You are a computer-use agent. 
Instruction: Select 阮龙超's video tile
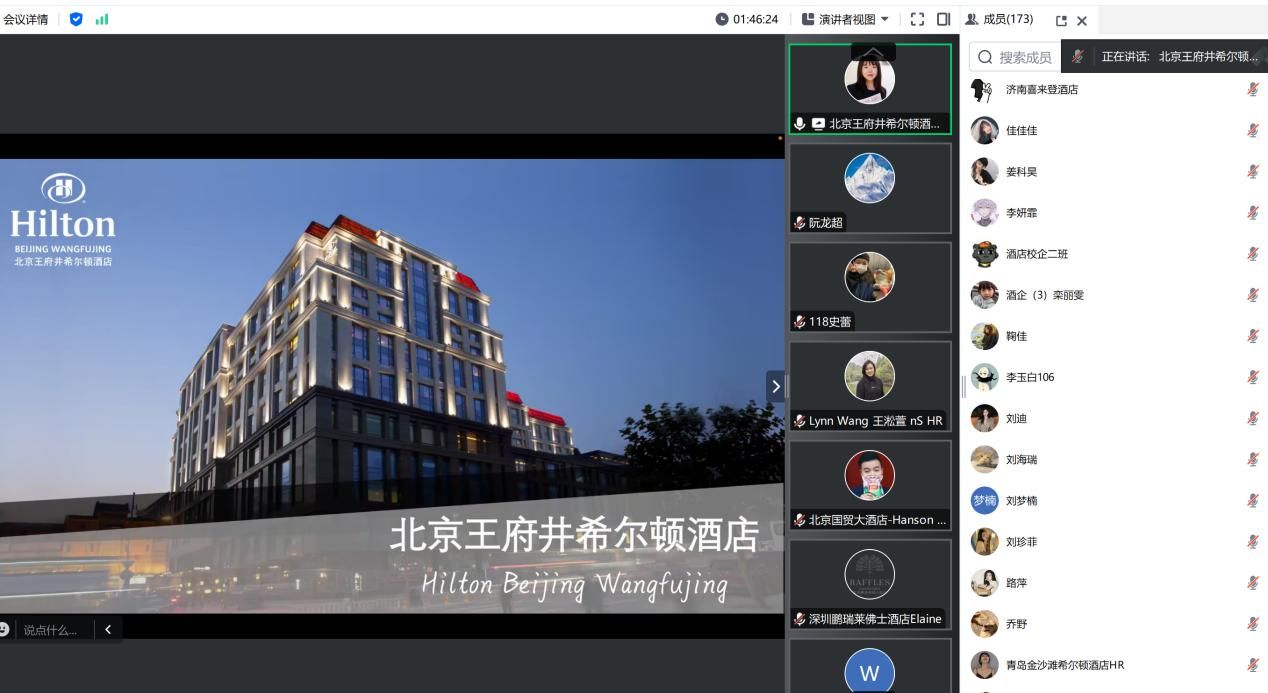click(870, 188)
